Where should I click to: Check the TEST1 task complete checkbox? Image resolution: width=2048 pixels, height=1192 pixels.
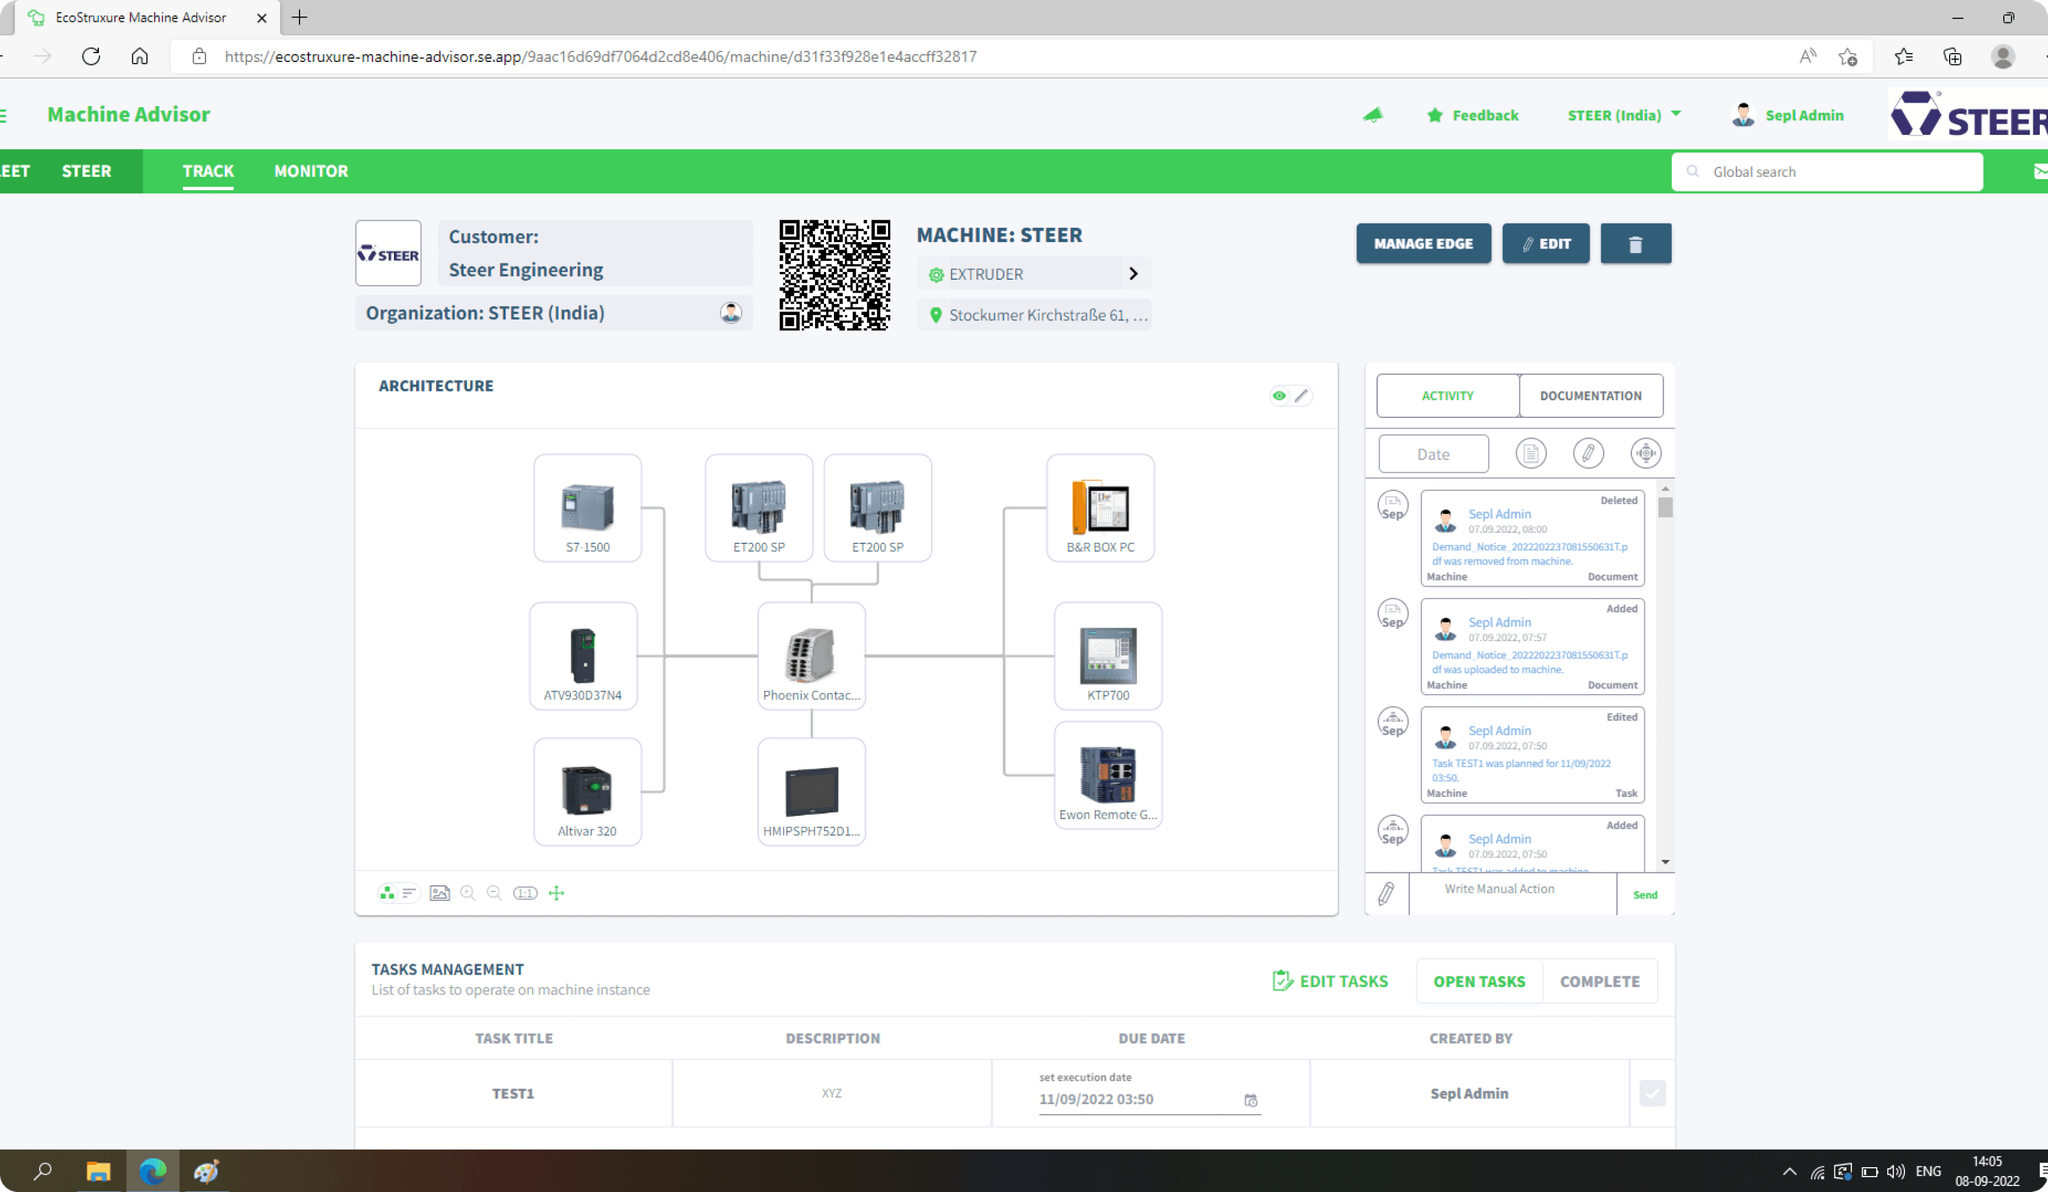1652,1093
